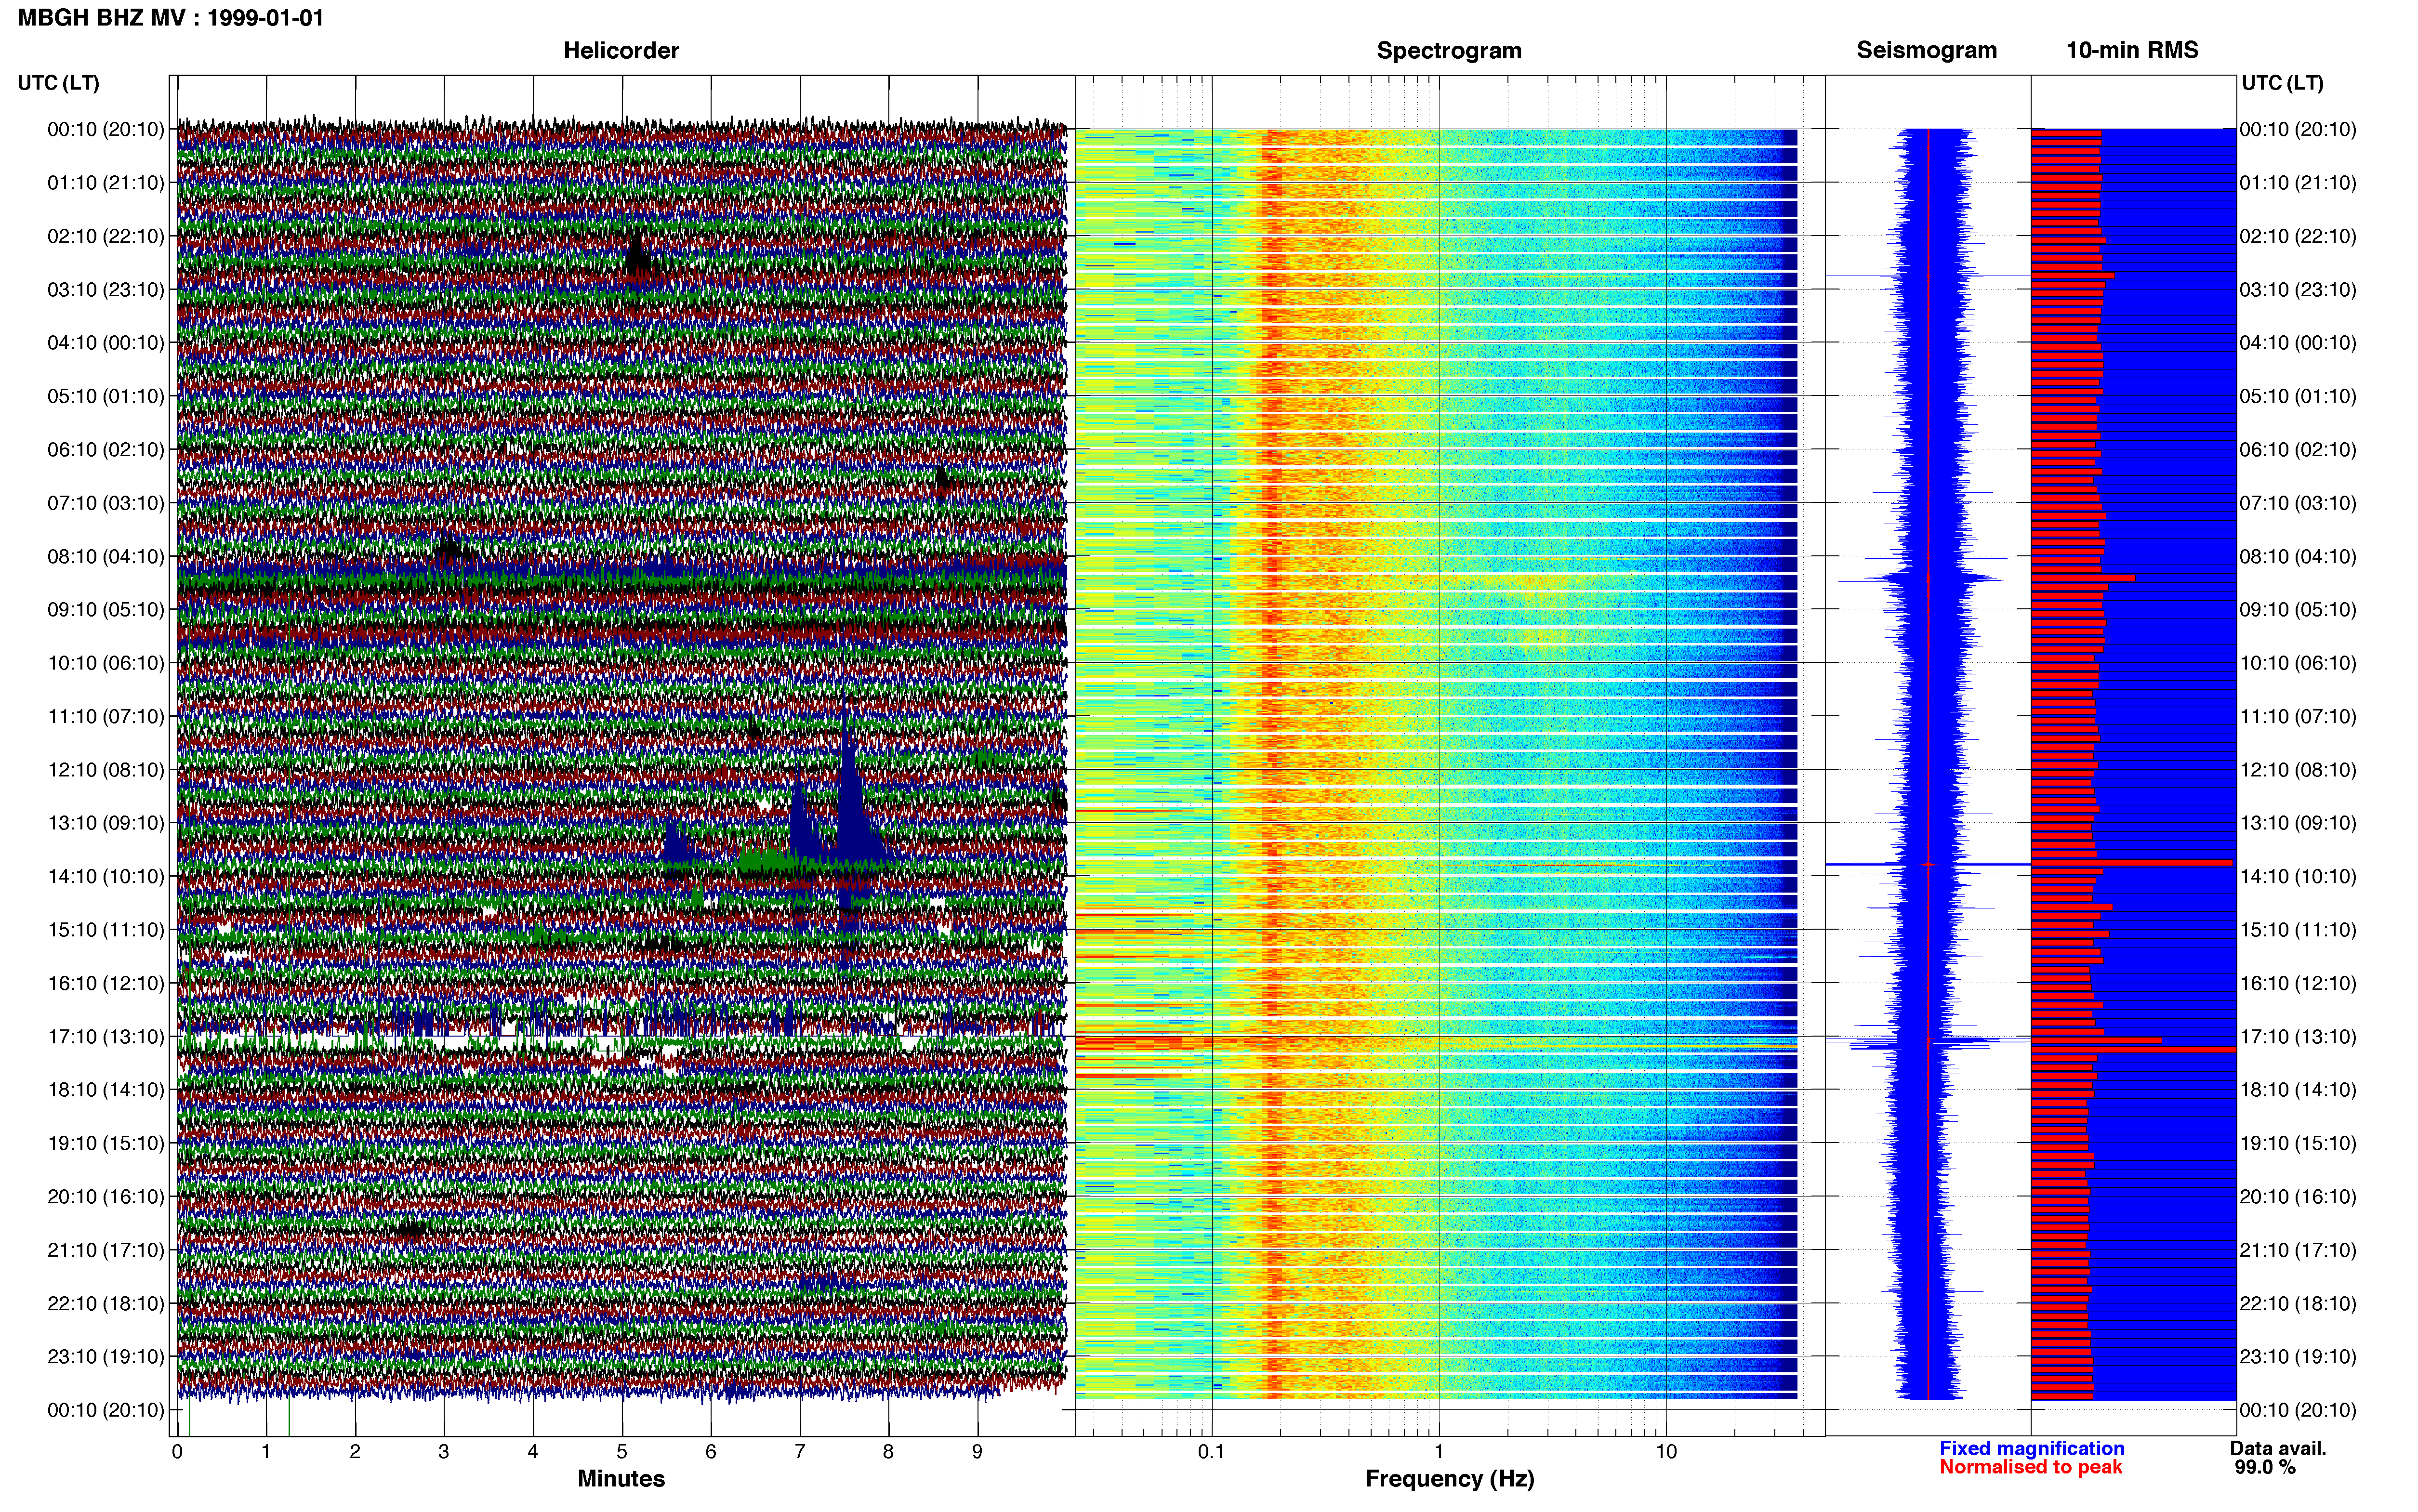Click '16:10 (12:10)' on the Helicorder time axis

pos(106,983)
